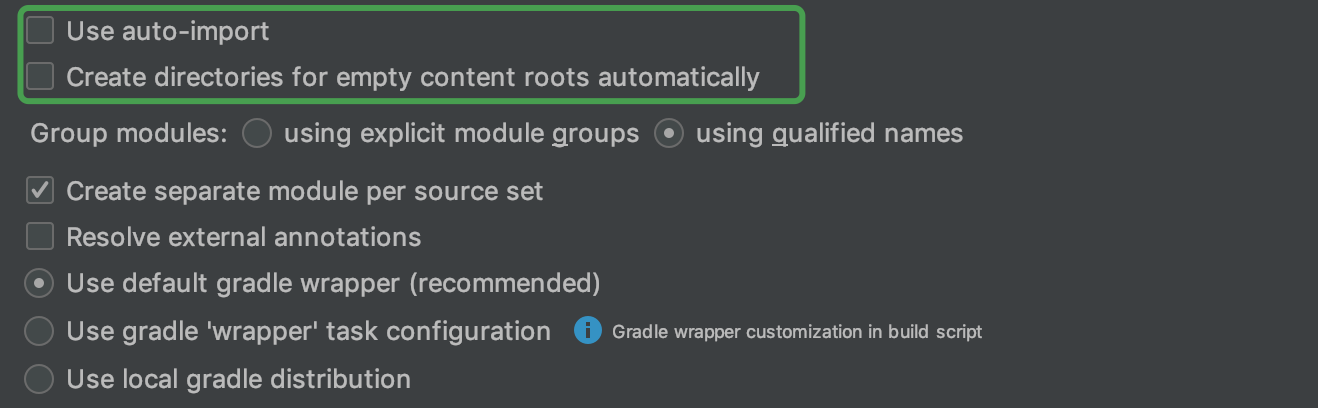Choose the local gradle distribution radio button
The image size is (1318, 408).
point(40,380)
